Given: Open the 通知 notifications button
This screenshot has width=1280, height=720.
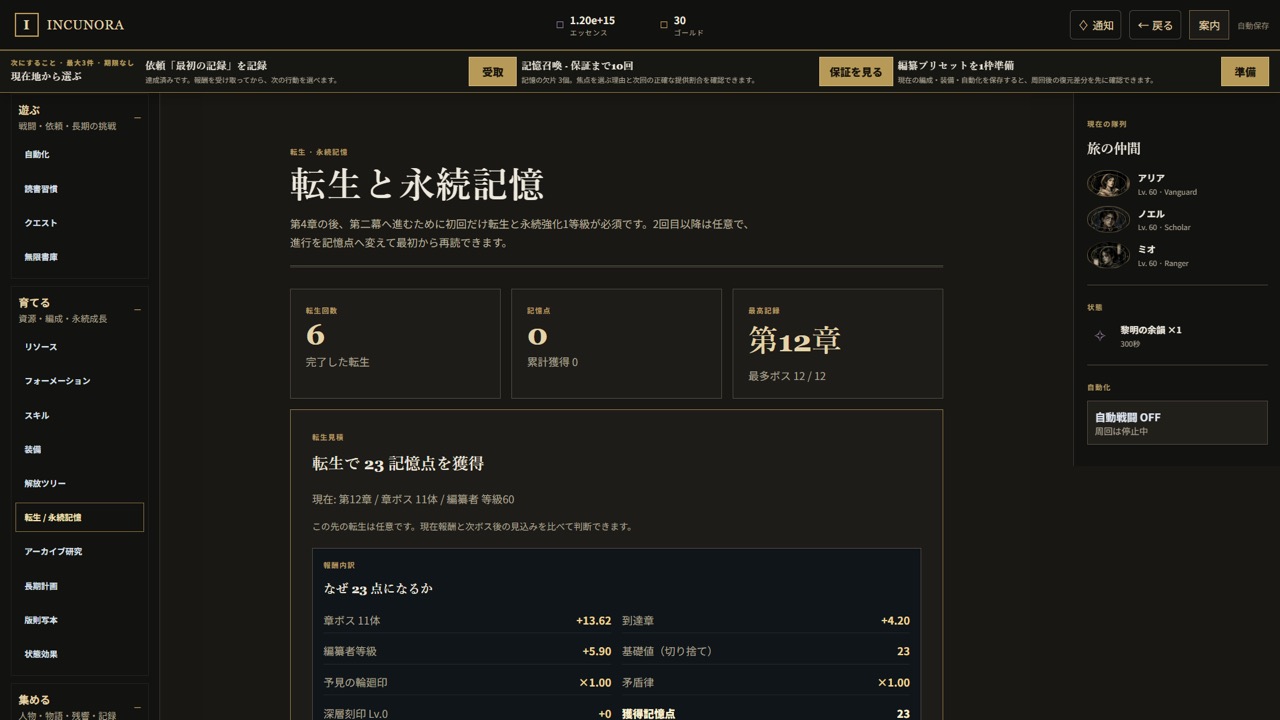Looking at the screenshot, I should [x=1095, y=25].
